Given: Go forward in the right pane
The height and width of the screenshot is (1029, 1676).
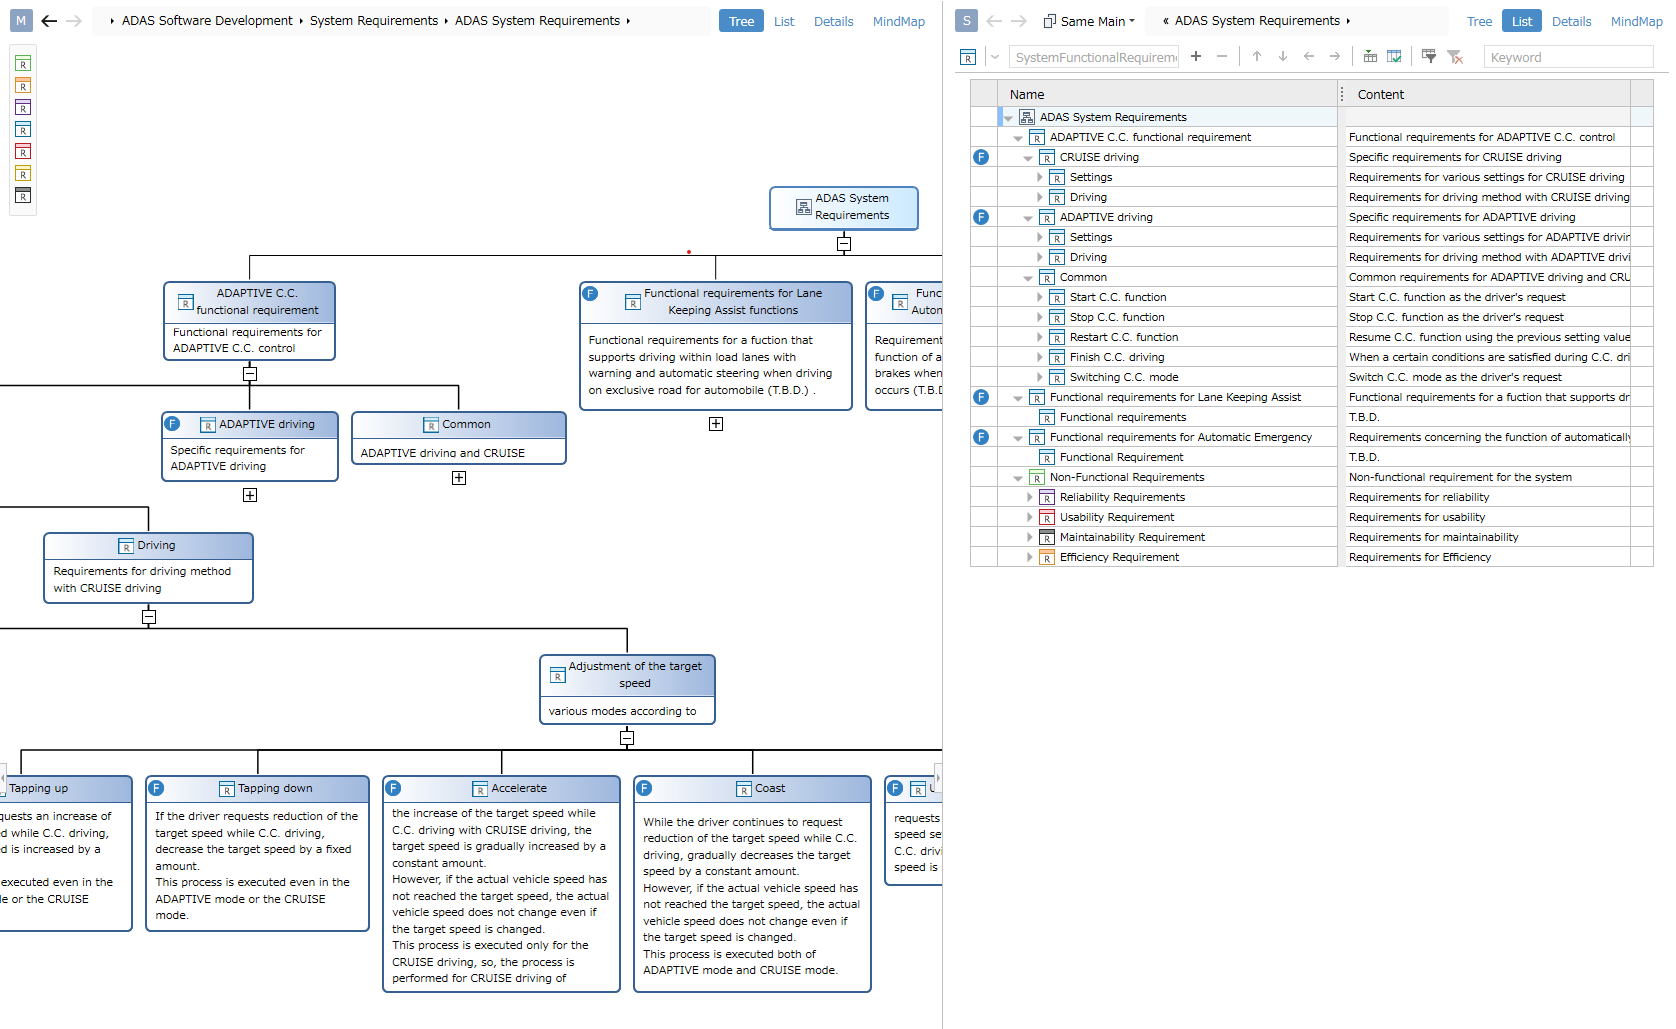Looking at the screenshot, I should (1019, 21).
